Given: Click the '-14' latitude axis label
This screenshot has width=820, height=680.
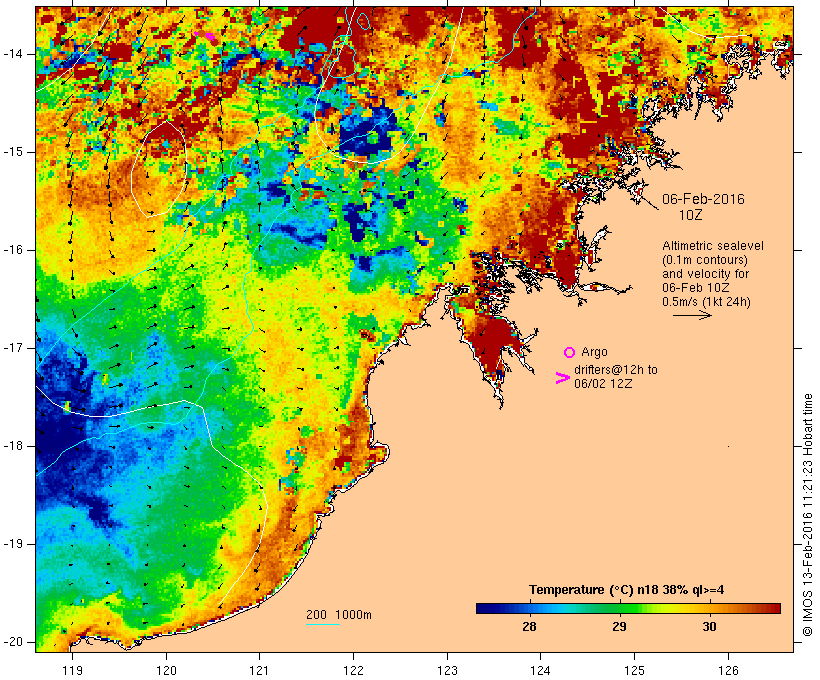Looking at the screenshot, I should [13, 54].
